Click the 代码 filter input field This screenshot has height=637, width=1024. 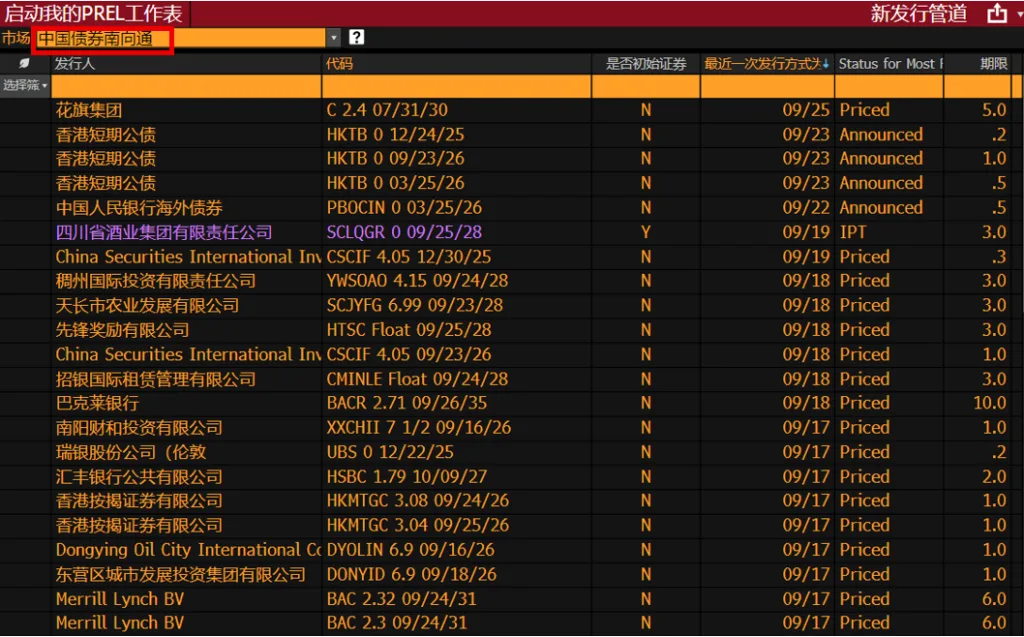pos(456,86)
